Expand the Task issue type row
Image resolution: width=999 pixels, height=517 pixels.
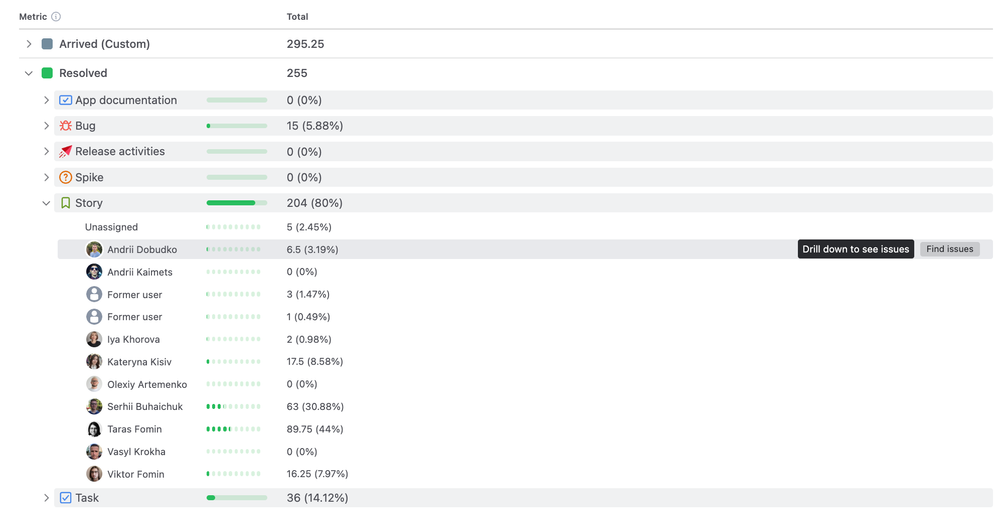click(x=46, y=498)
